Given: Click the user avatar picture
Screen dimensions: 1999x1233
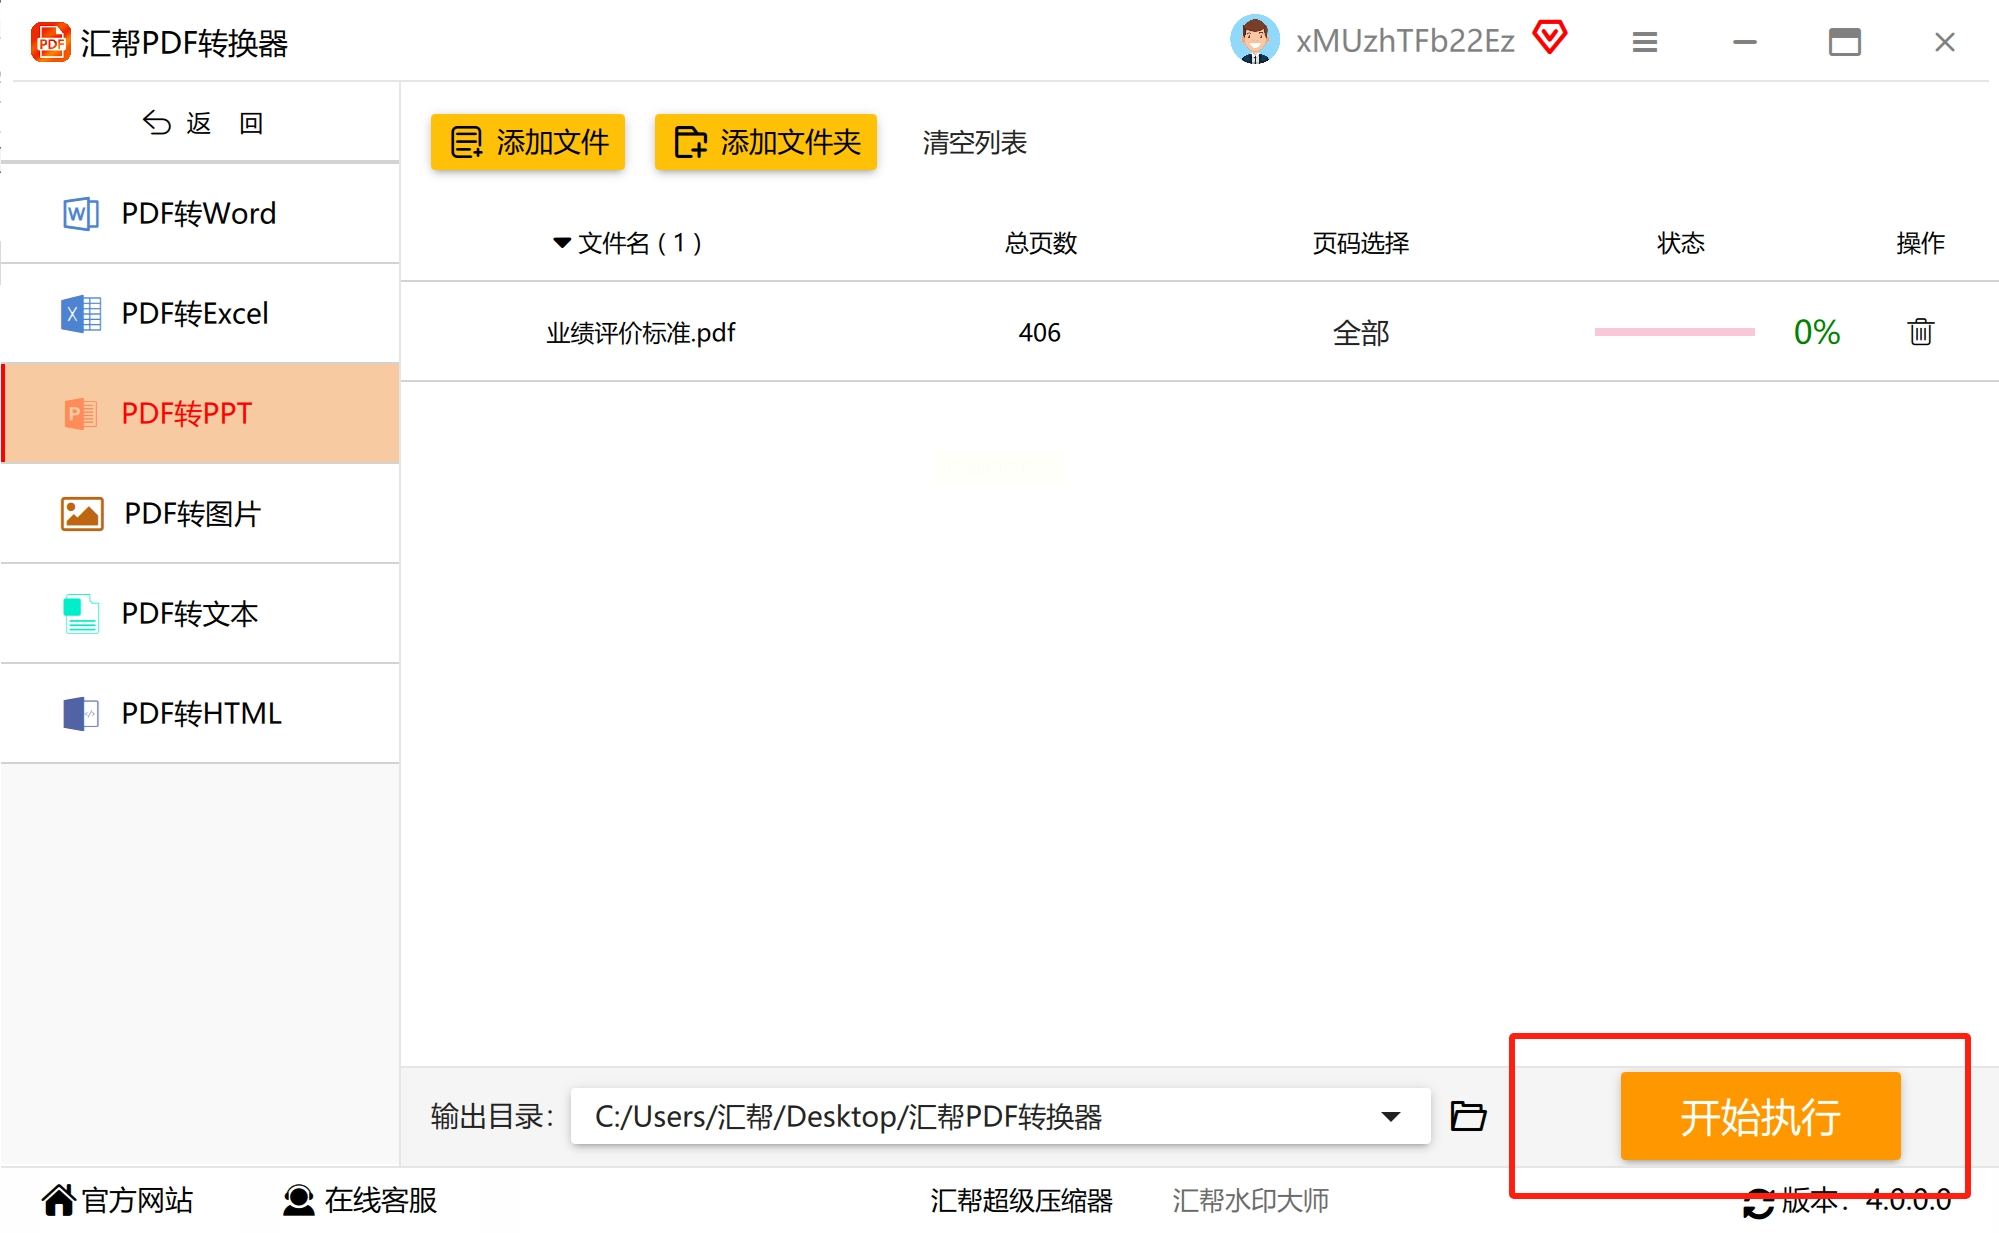Looking at the screenshot, I should 1254,40.
